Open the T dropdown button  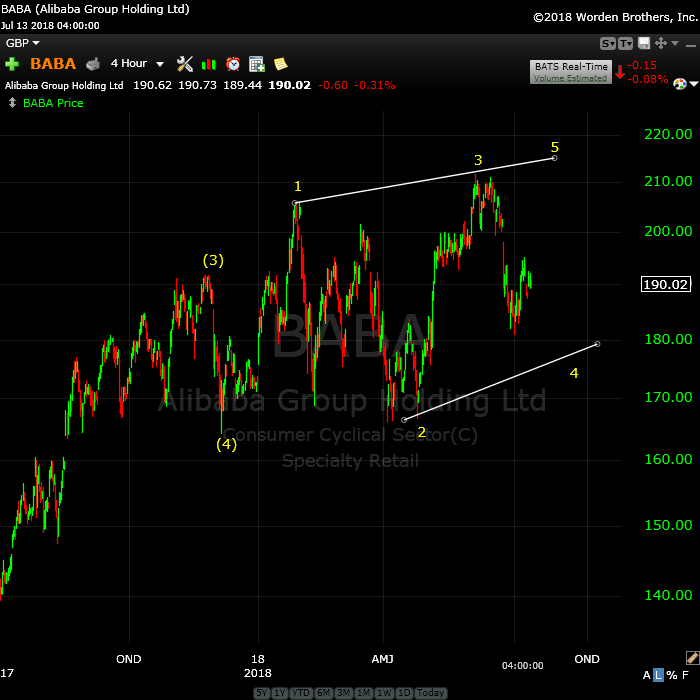(x=625, y=43)
